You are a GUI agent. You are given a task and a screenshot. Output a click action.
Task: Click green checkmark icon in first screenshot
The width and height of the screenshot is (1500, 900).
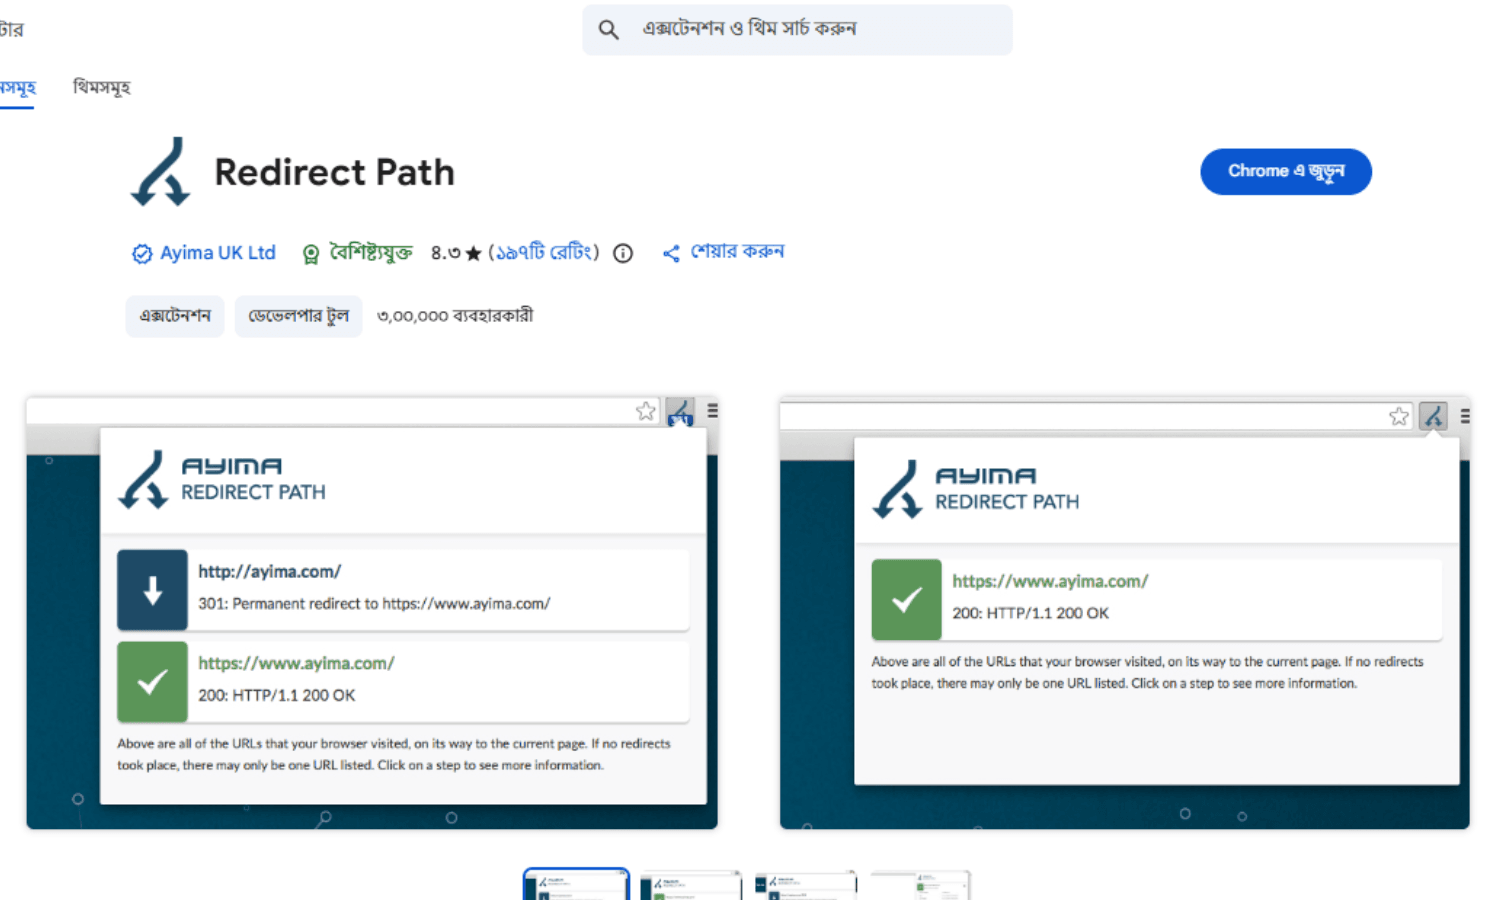click(152, 682)
